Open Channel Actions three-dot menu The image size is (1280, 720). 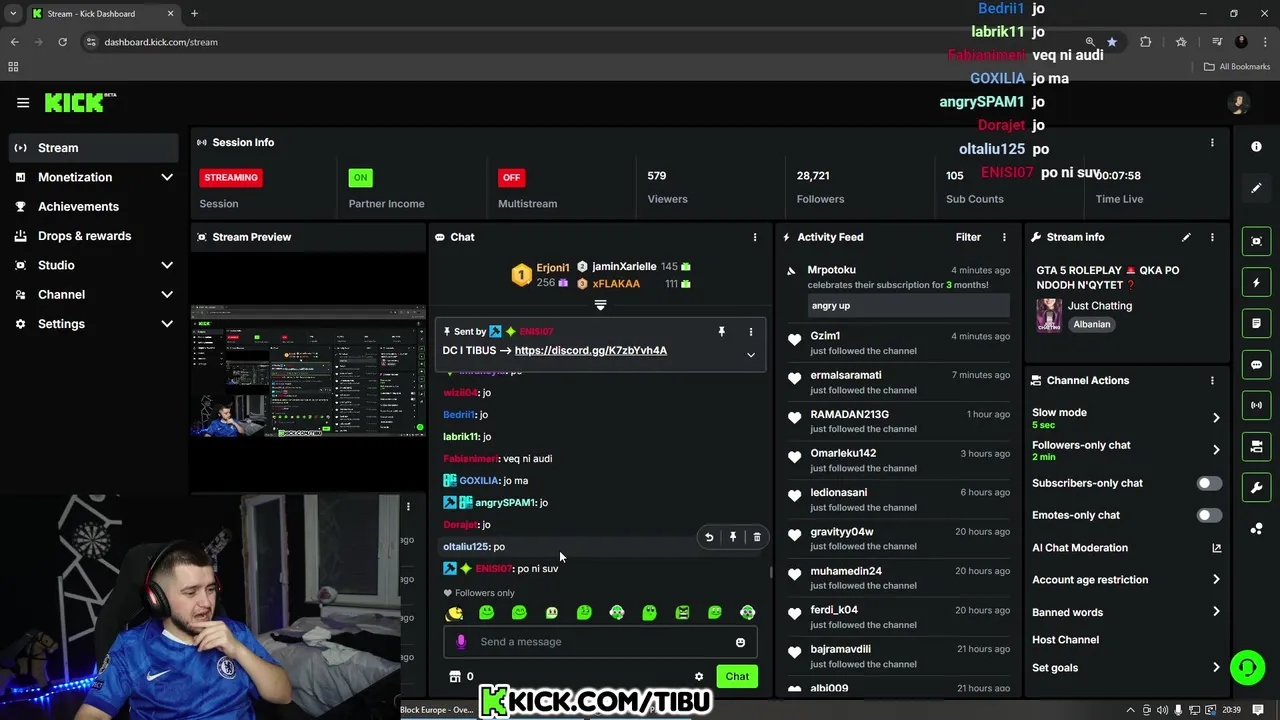pyautogui.click(x=1212, y=380)
